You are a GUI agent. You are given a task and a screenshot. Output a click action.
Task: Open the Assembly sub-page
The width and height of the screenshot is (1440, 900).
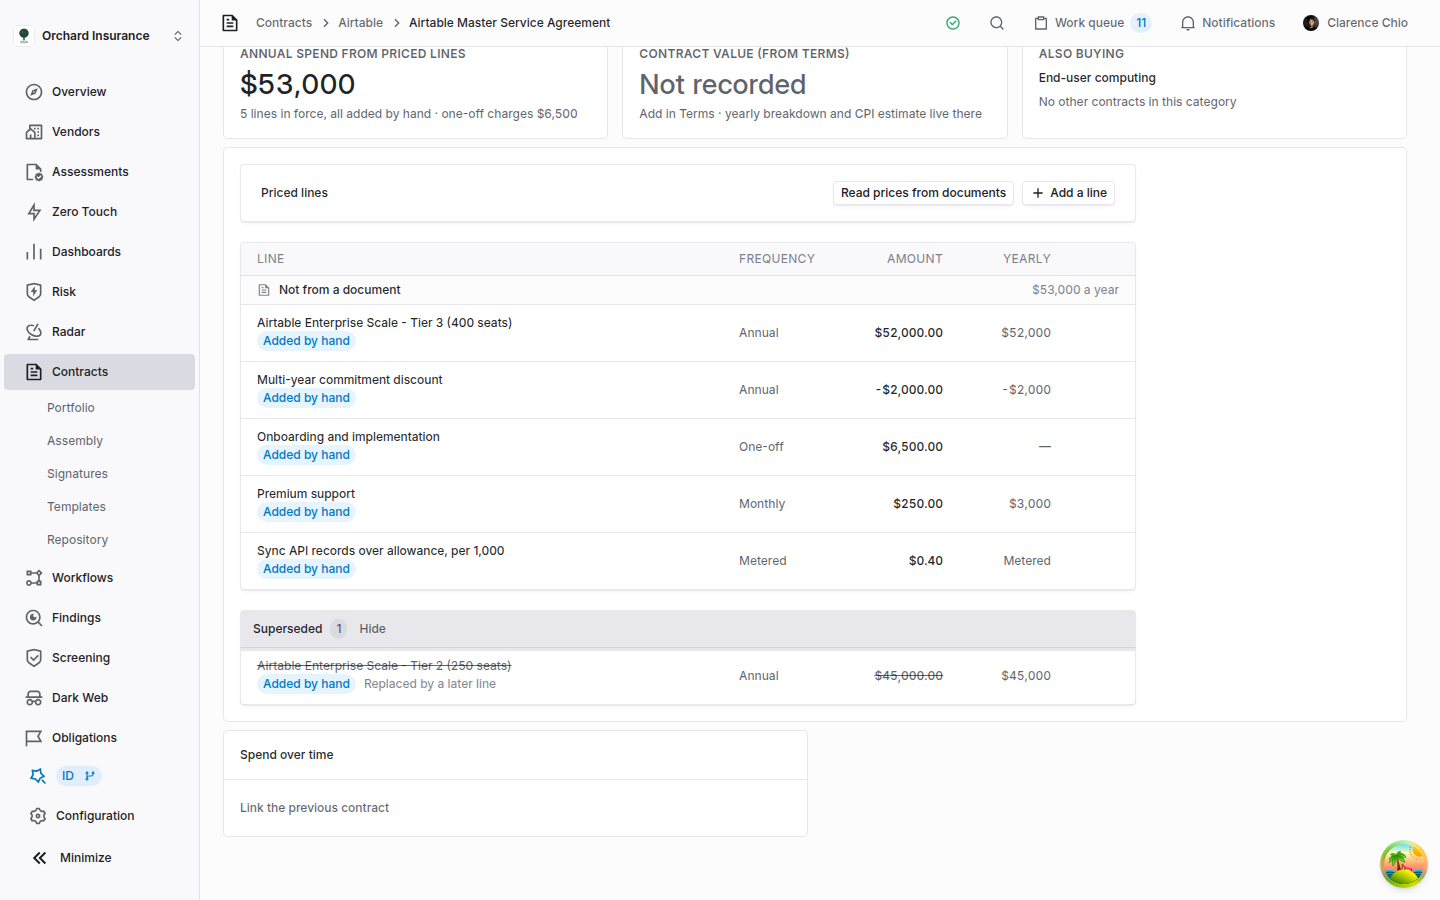pos(75,441)
